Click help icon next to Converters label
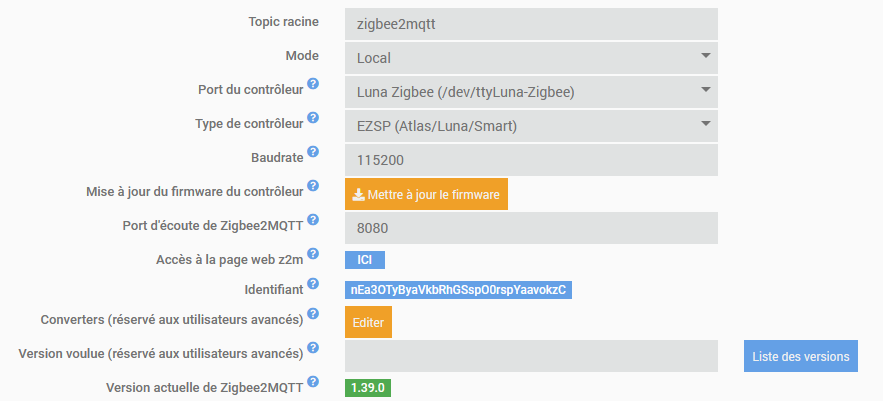The height and width of the screenshot is (401, 883). coord(313,314)
